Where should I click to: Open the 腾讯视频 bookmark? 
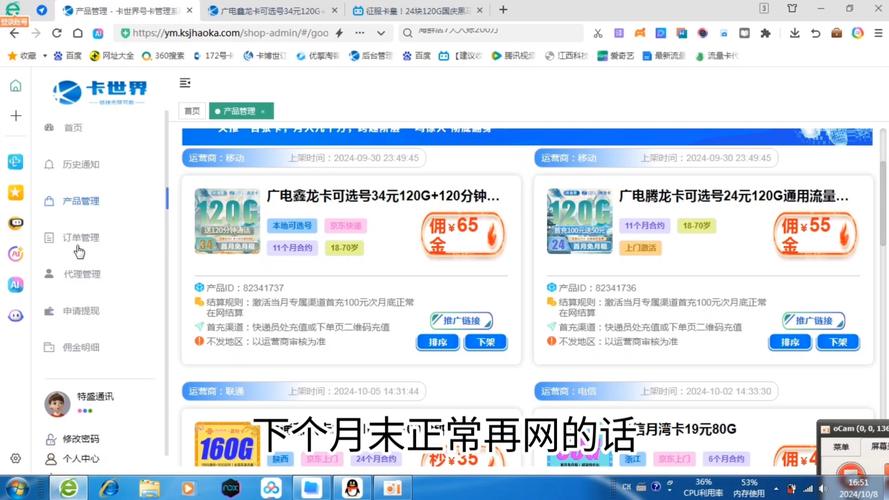click(x=513, y=56)
